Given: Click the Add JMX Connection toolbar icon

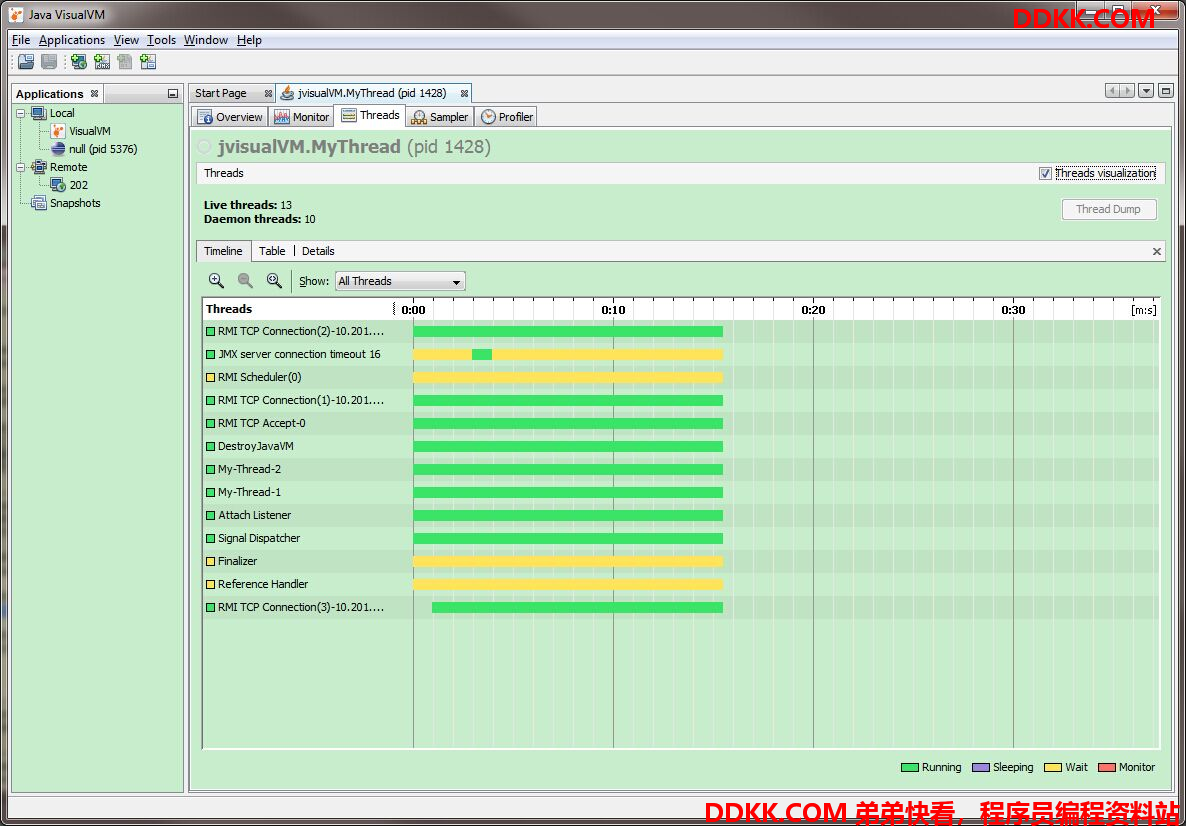Looking at the screenshot, I should (102, 62).
